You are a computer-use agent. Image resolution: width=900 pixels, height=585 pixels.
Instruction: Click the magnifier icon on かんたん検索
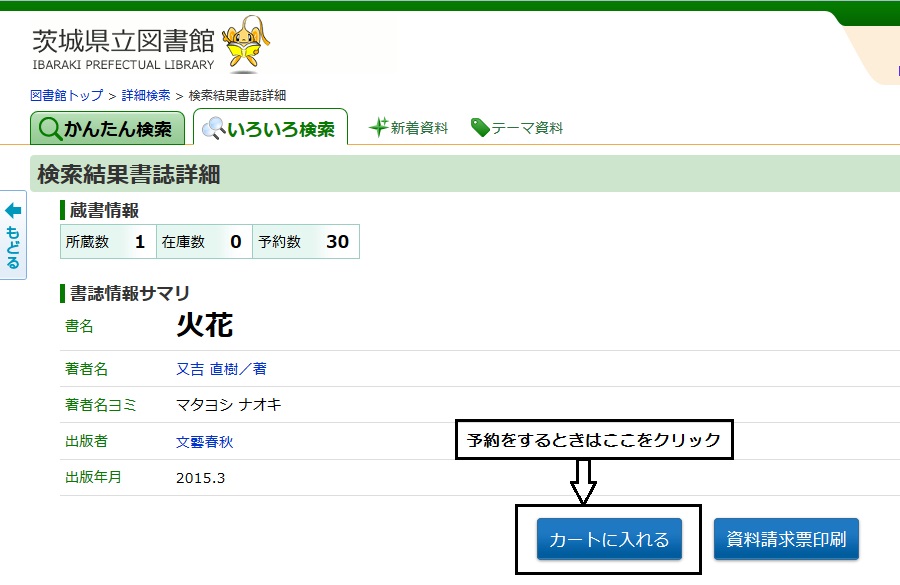(x=50, y=129)
